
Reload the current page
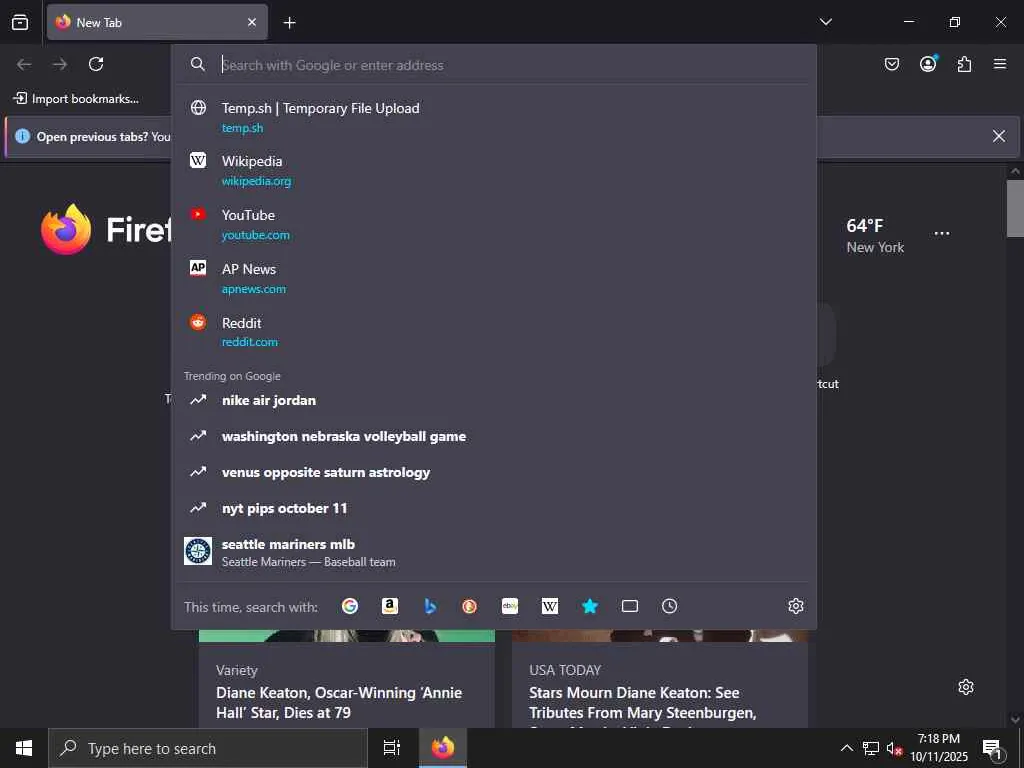point(96,64)
